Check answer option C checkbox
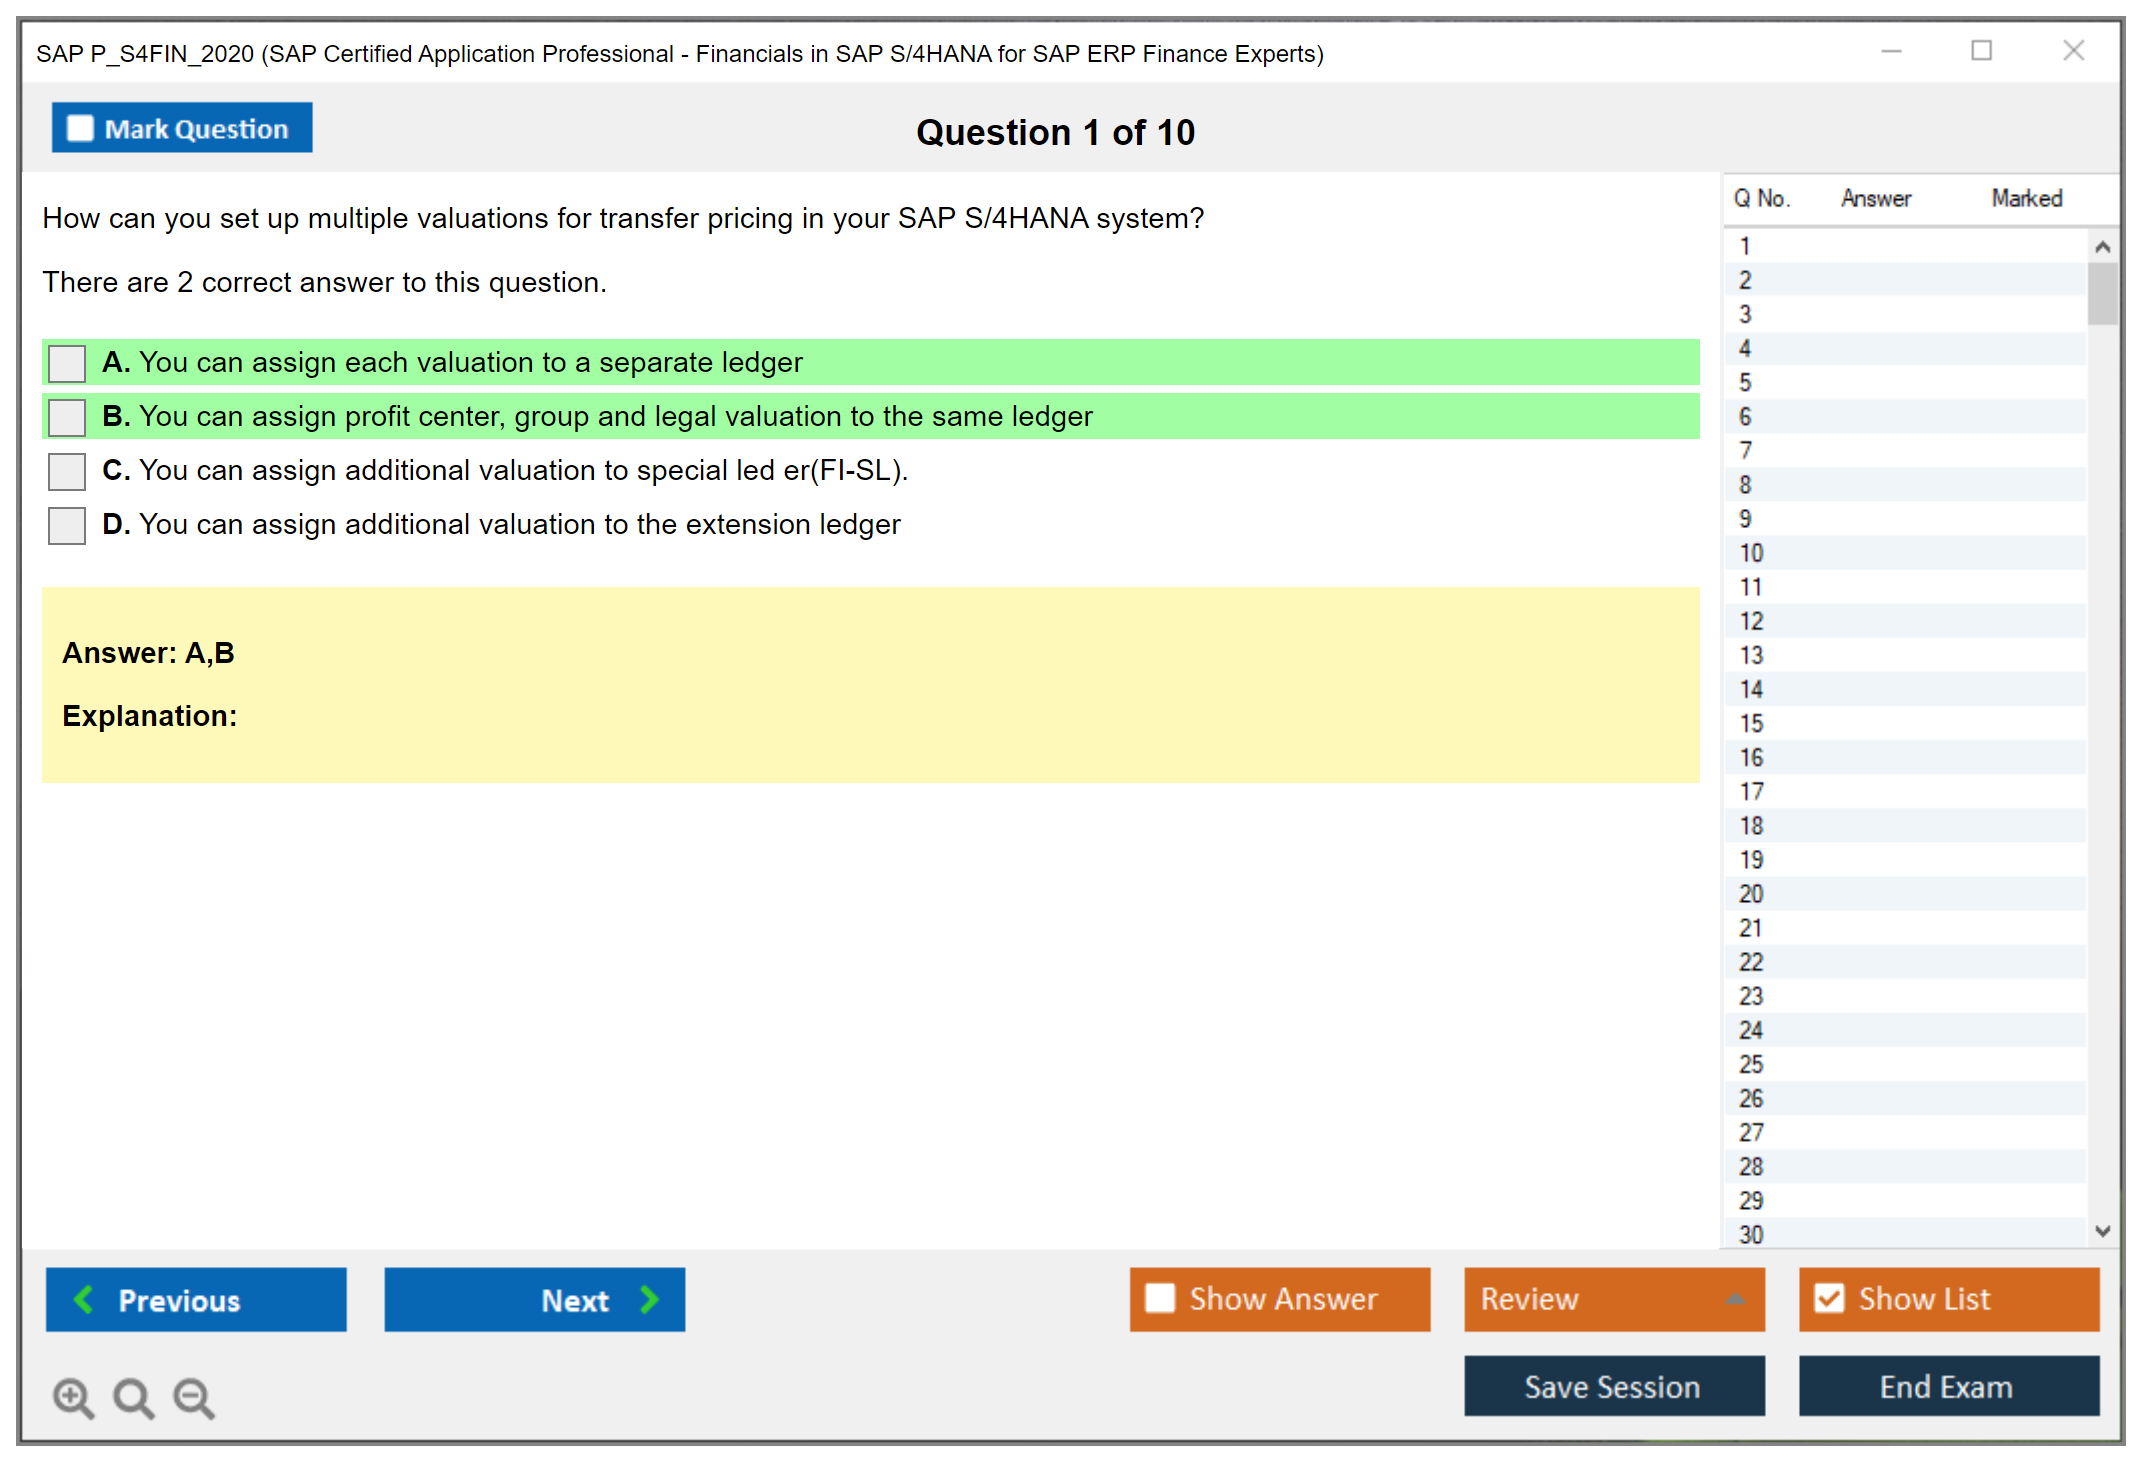The width and height of the screenshot is (2150, 1470). pos(67,471)
